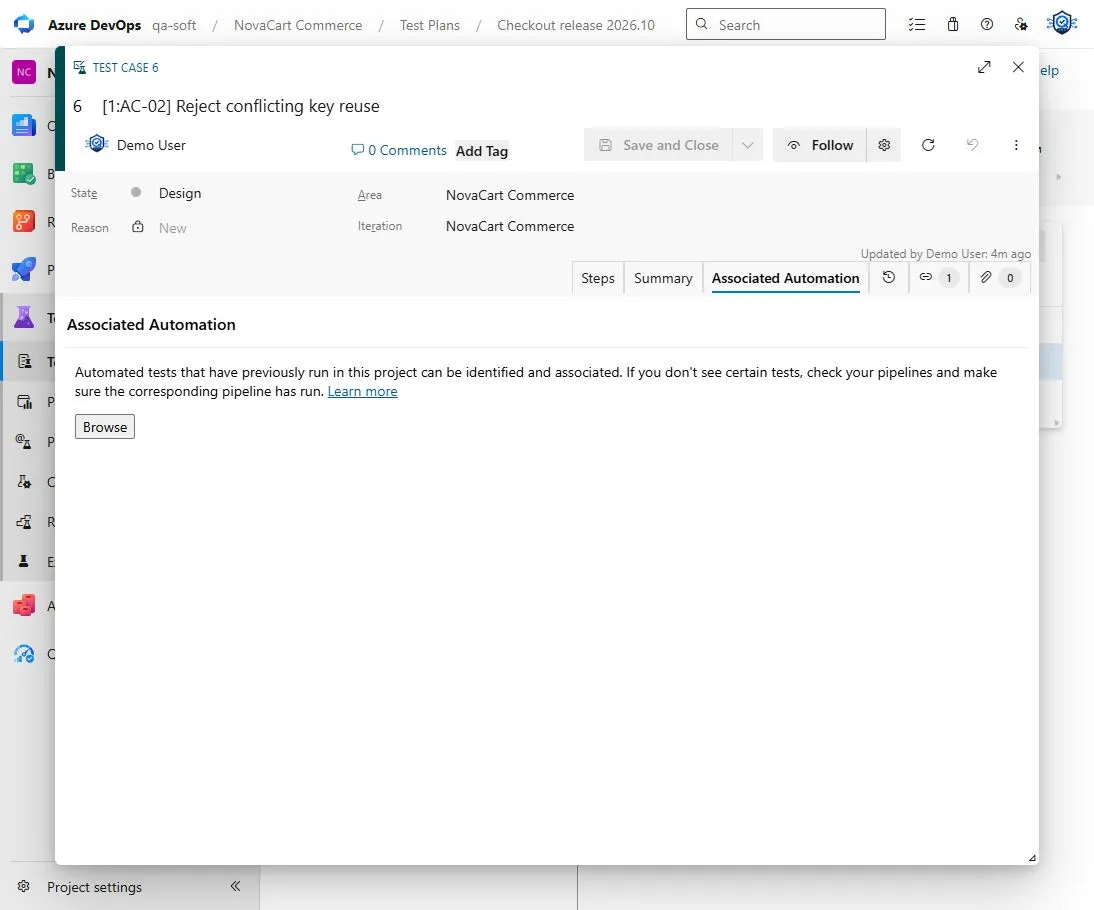This screenshot has height=910, width=1094.
Task: Open the work items list icon in header
Action: (x=917, y=24)
